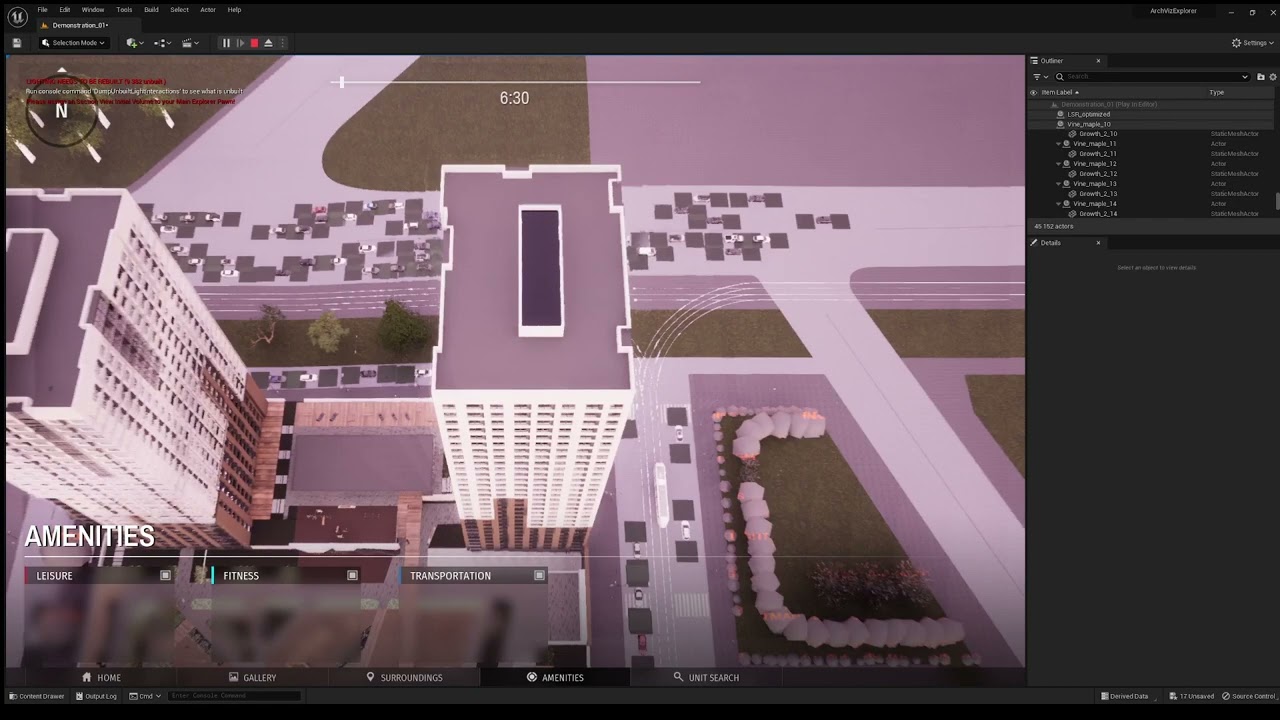Open the Gallery tab
The height and width of the screenshot is (720, 1280).
tap(252, 677)
